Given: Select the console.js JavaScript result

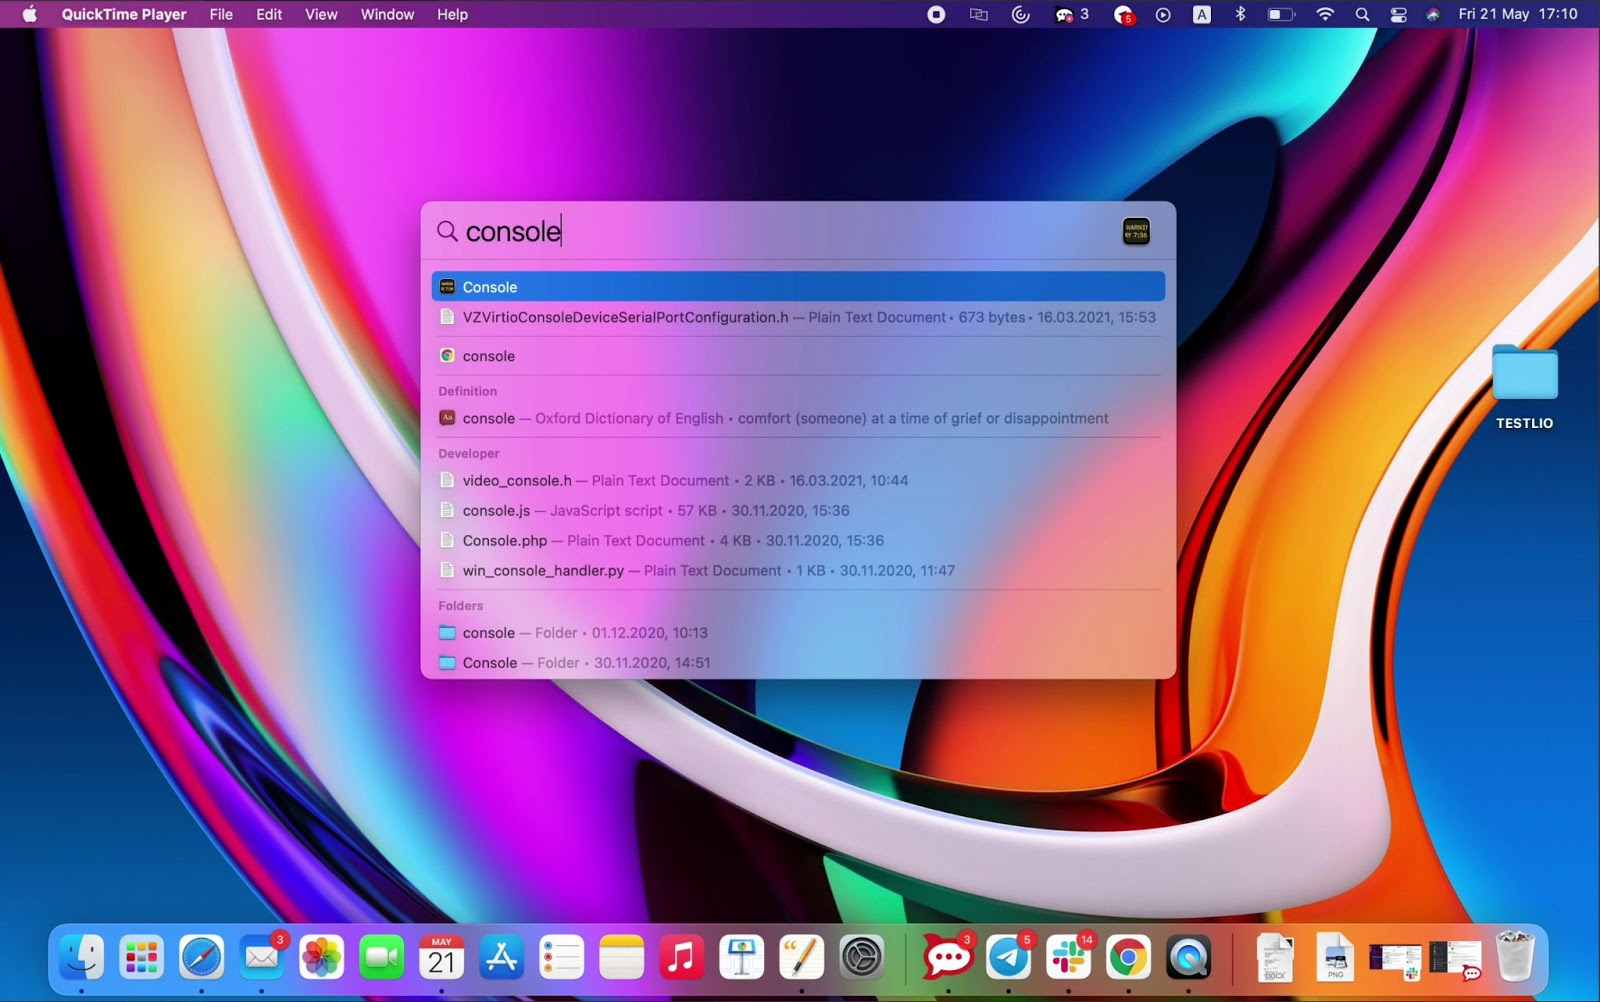Looking at the screenshot, I should coord(798,510).
